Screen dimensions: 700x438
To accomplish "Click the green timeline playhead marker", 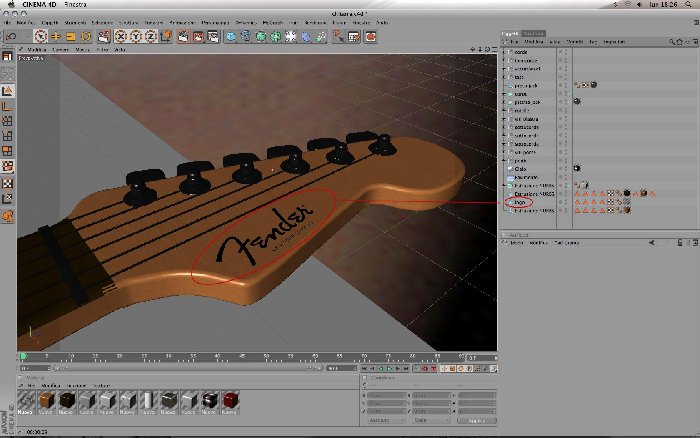I will (23, 357).
